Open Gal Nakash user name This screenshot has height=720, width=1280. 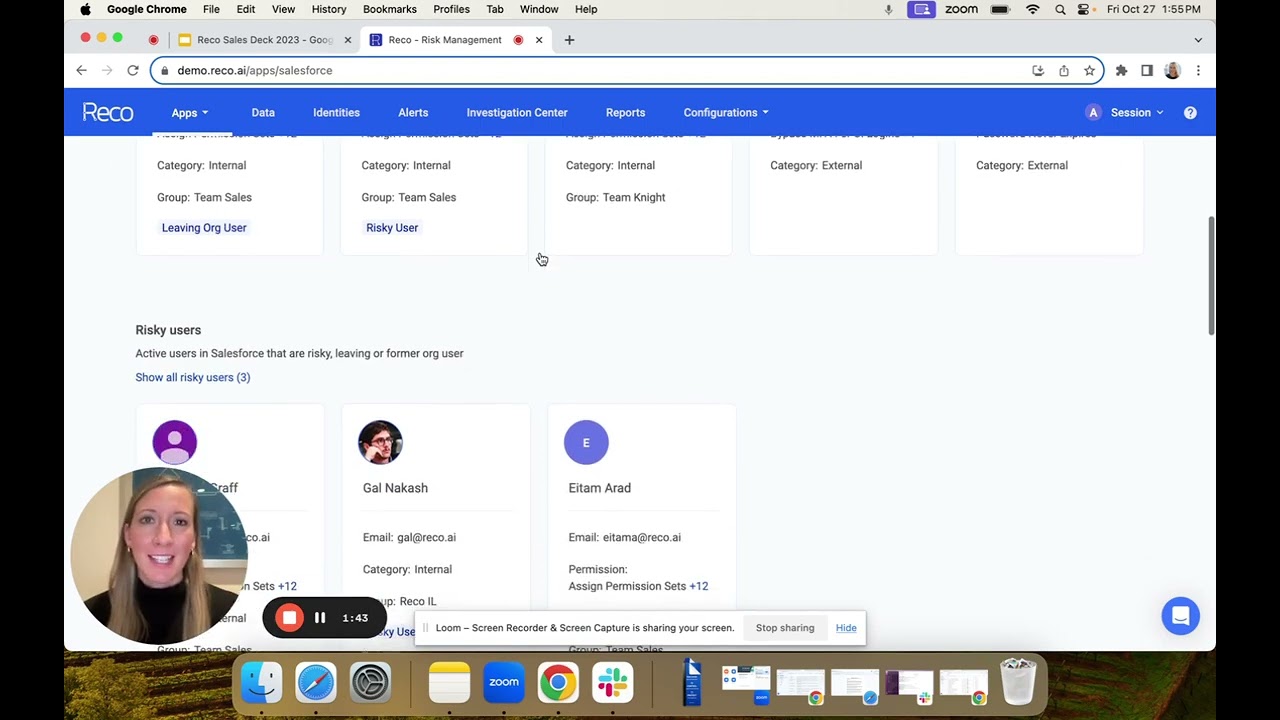click(395, 488)
